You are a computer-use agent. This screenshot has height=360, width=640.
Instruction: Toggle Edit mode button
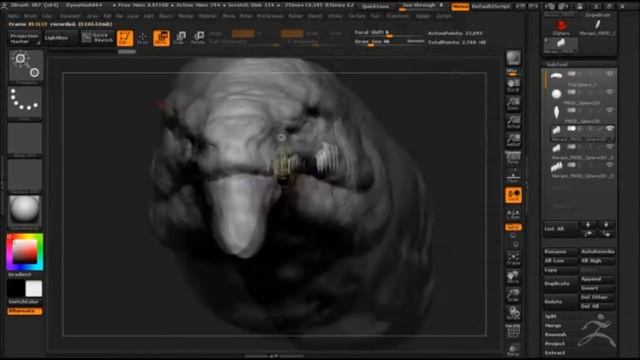[125, 38]
